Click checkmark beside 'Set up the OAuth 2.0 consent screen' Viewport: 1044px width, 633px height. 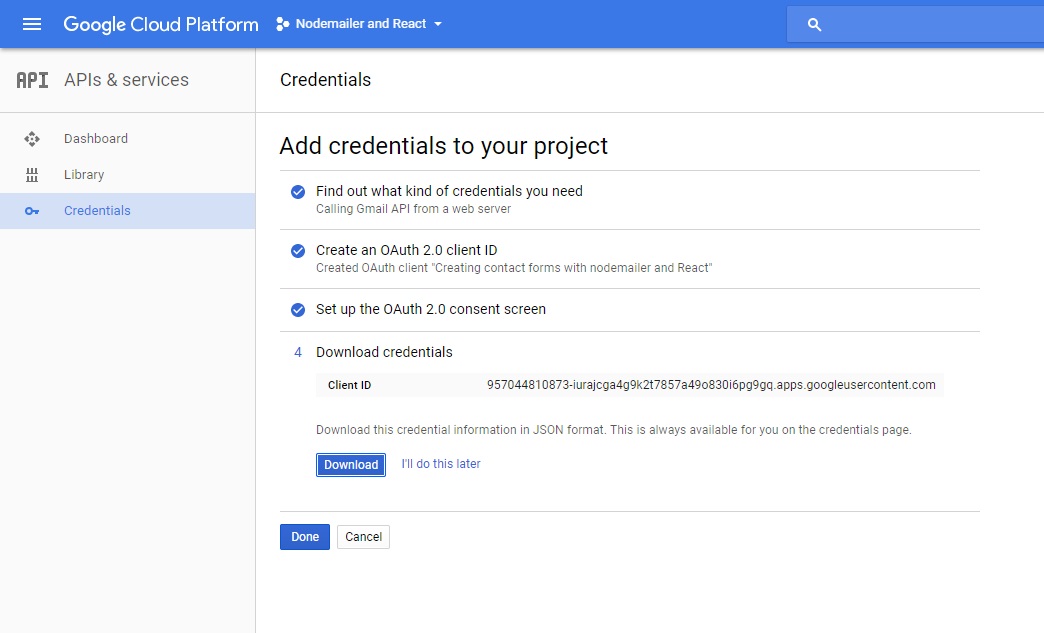297,310
